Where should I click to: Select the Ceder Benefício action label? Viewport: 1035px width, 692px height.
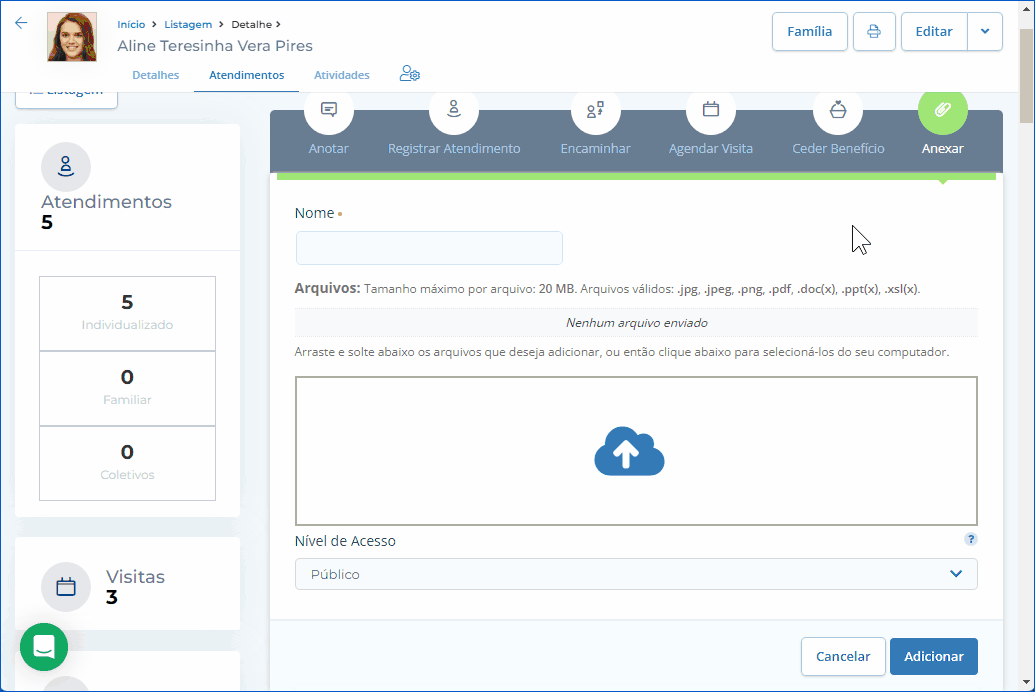(x=838, y=149)
